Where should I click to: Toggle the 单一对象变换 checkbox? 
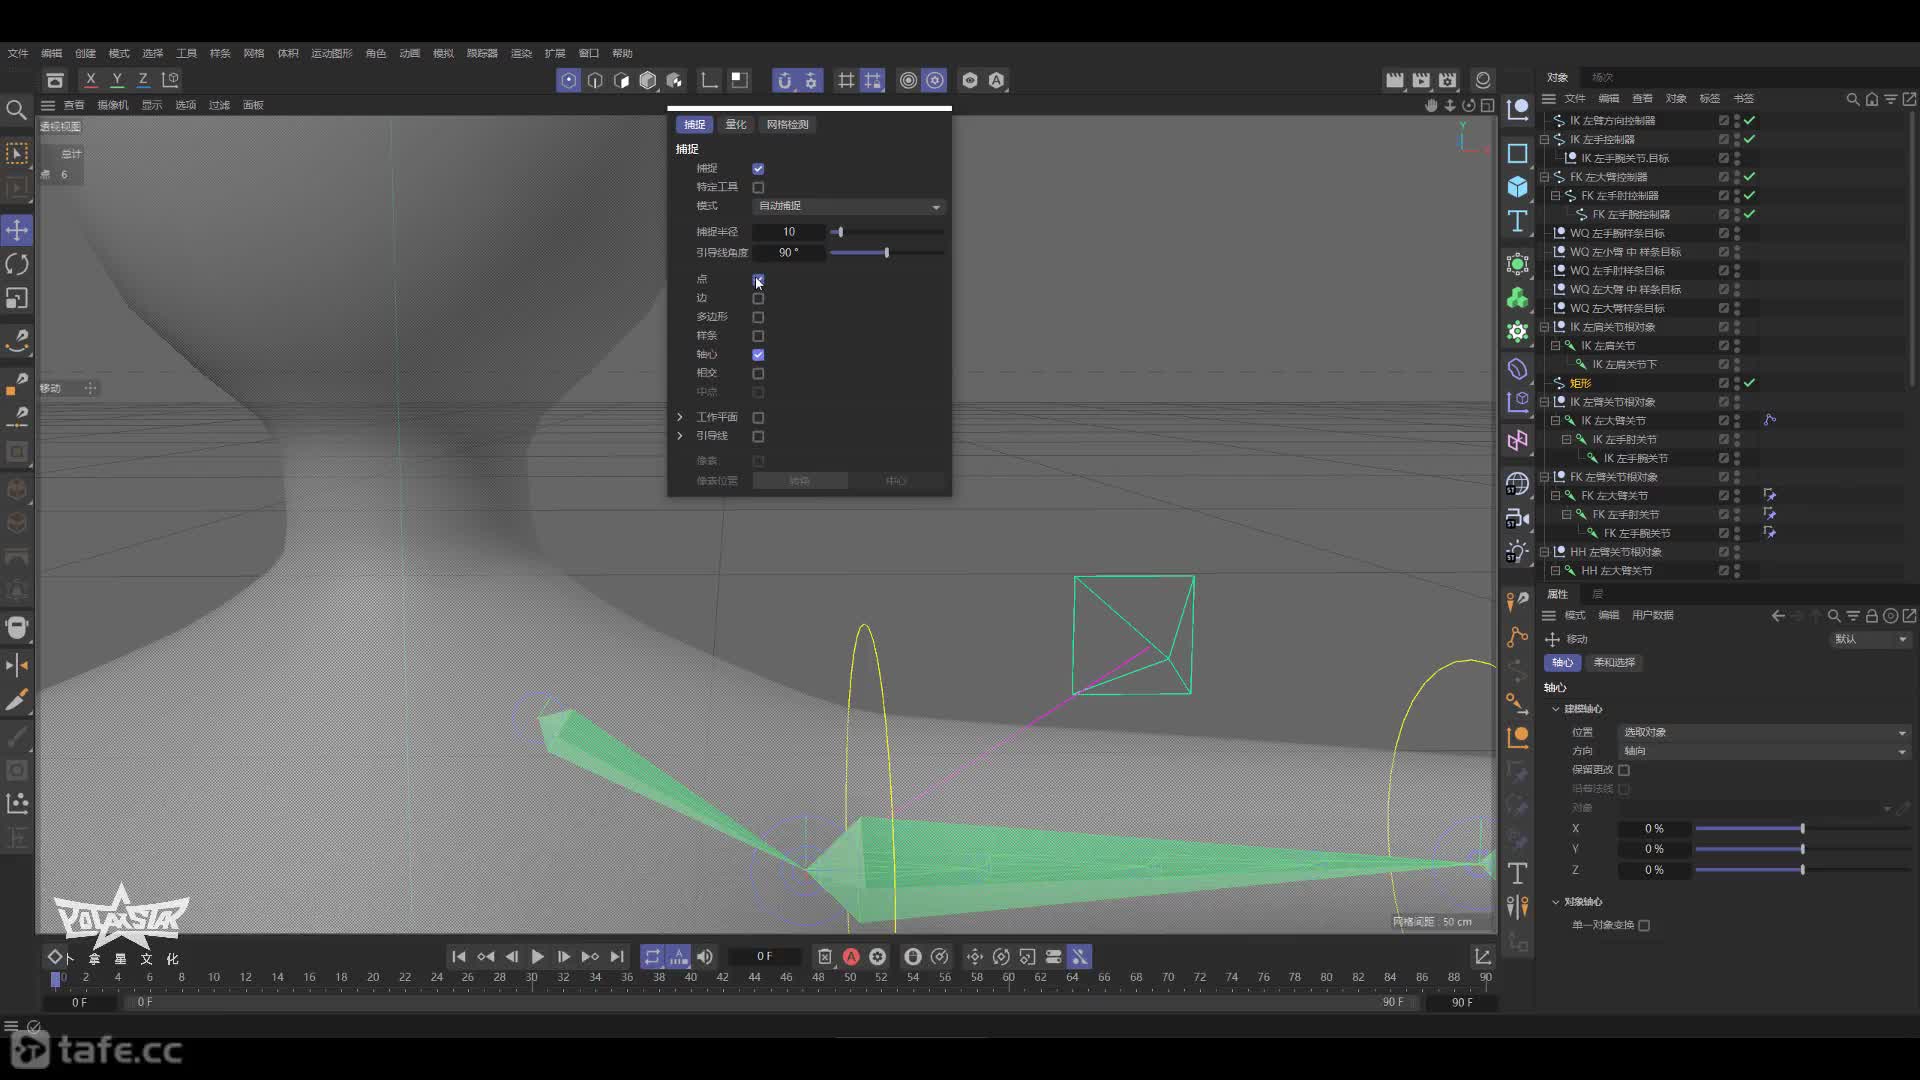point(1644,925)
